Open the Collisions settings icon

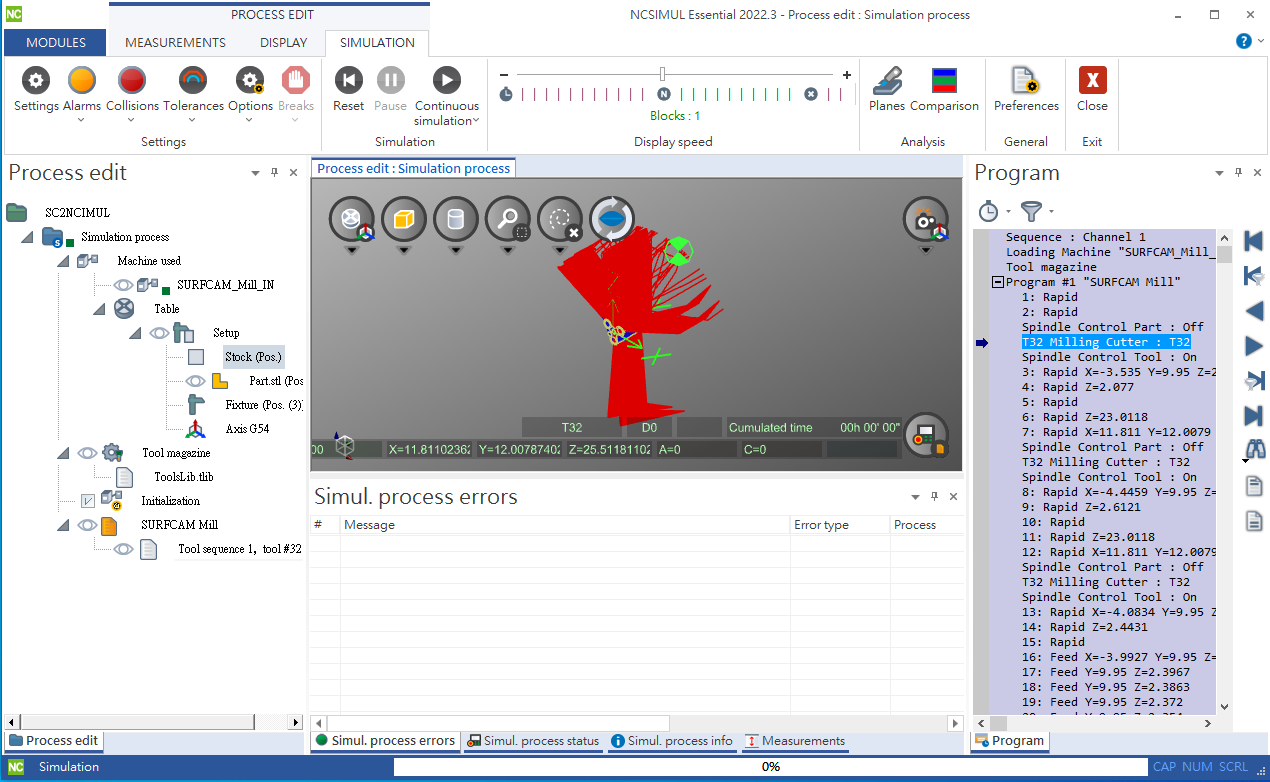click(x=132, y=81)
